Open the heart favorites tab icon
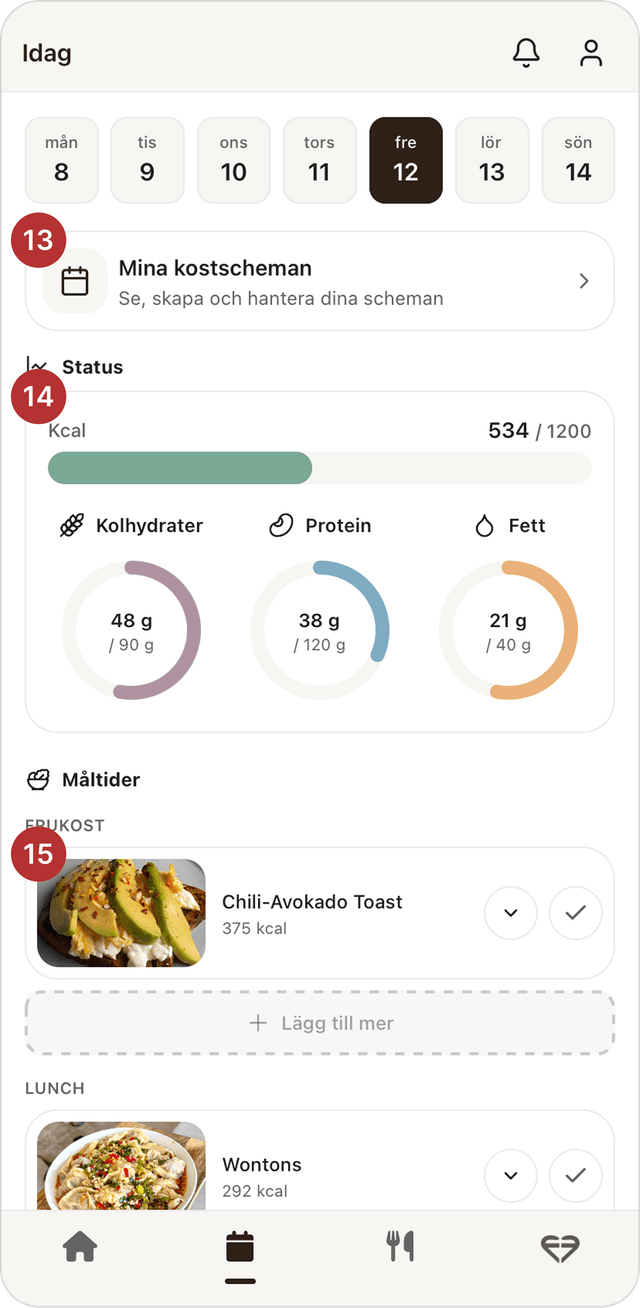 point(560,1247)
